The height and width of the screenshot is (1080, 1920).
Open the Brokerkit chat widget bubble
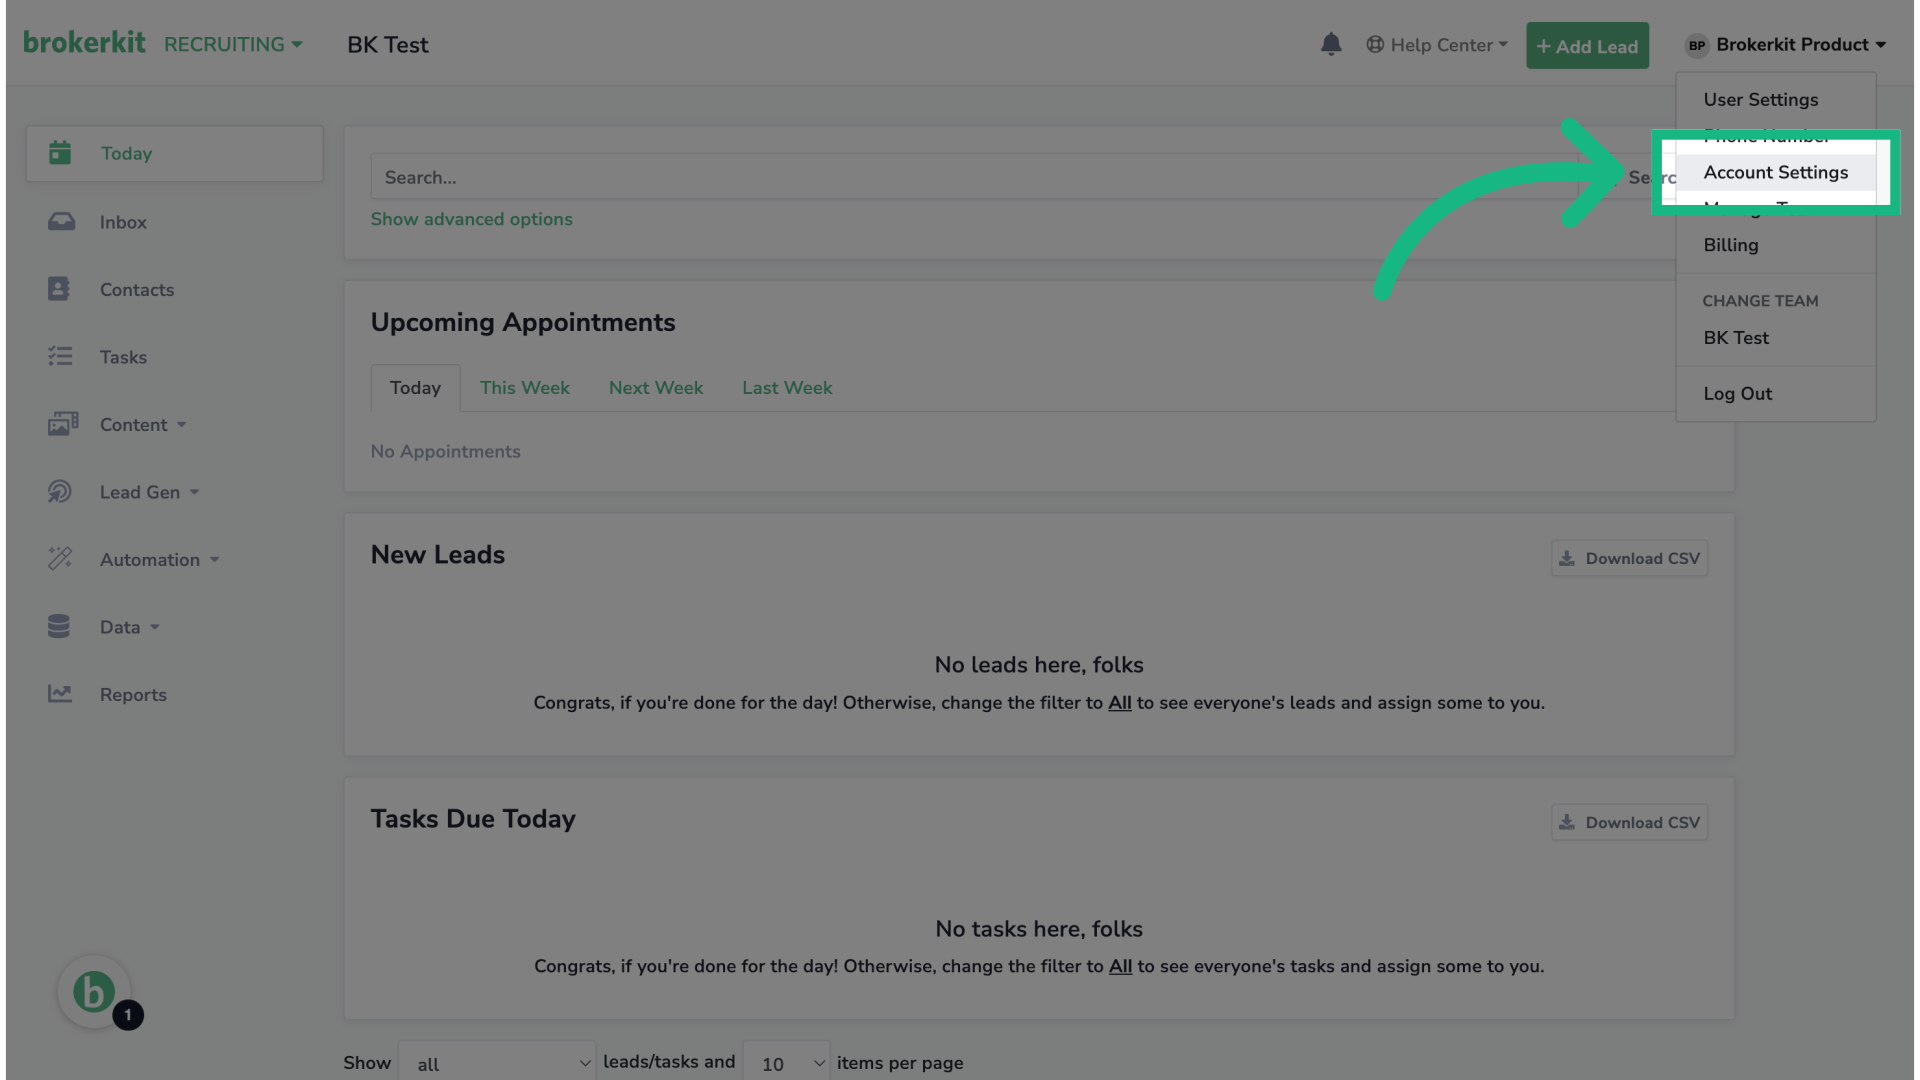(x=94, y=992)
